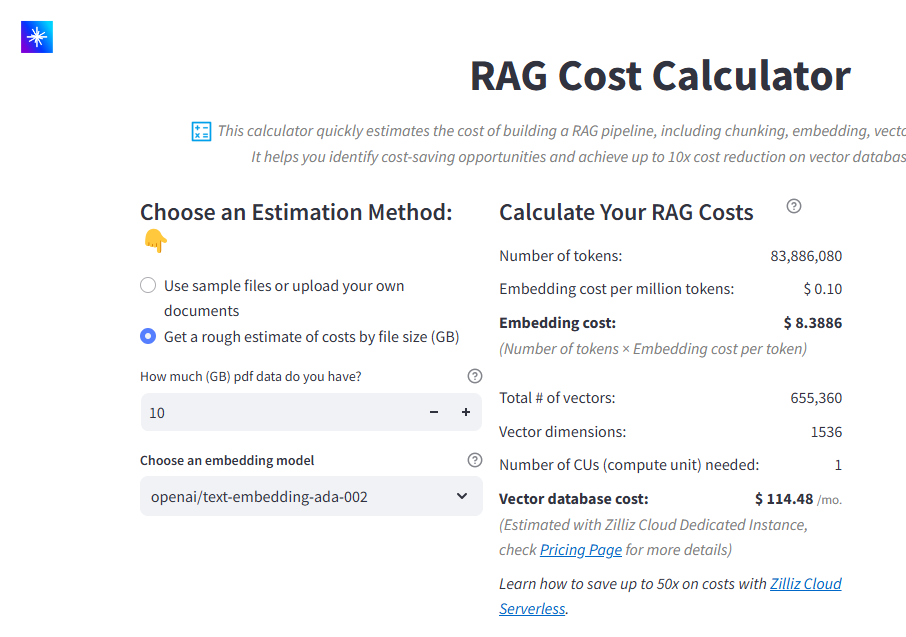Click the 'Calculate Your RAG Costs' heading
This screenshot has width=906, height=637.
pos(626,212)
